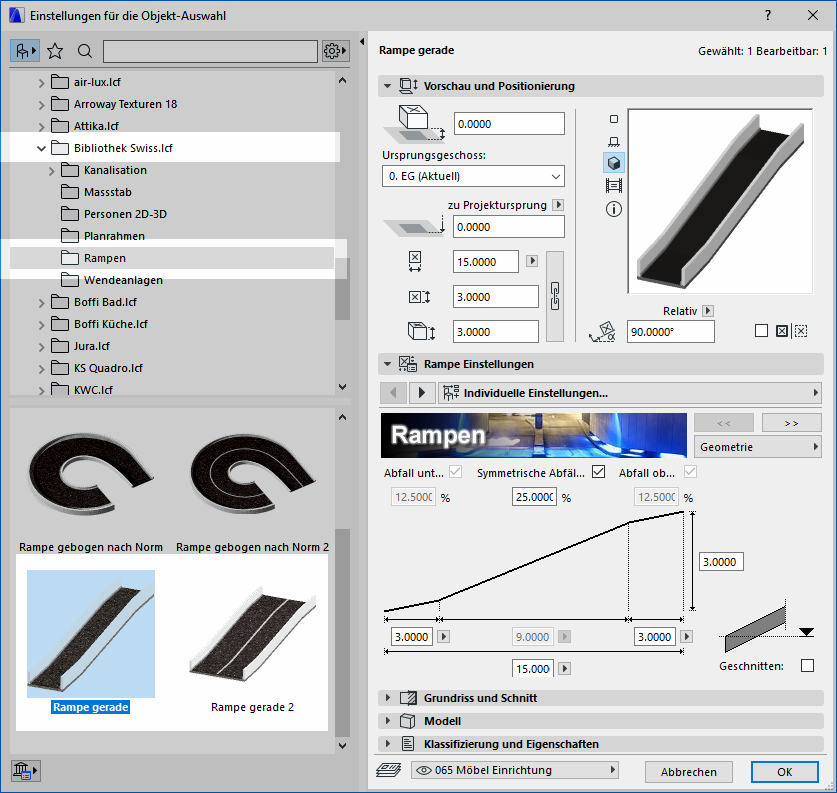Viewport: 837px width, 793px height.
Task: Click the search magnifier icon
Action: pos(84,51)
